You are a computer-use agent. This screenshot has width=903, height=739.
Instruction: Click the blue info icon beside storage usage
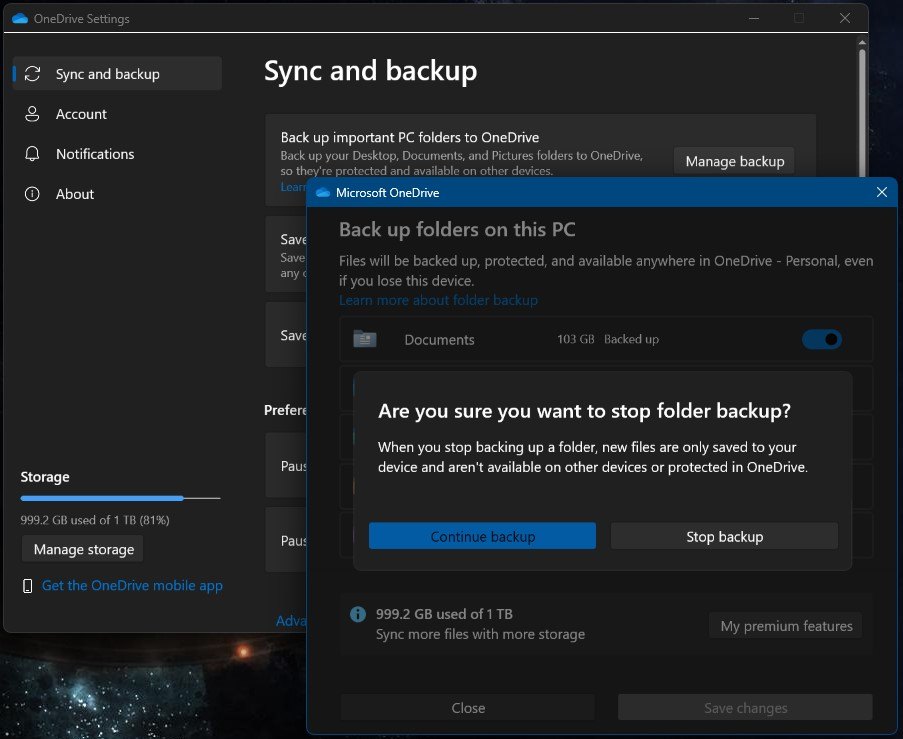point(358,614)
